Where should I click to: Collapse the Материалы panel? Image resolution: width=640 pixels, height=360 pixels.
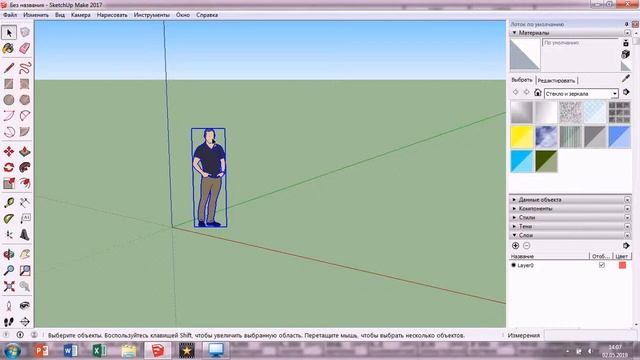[514, 32]
